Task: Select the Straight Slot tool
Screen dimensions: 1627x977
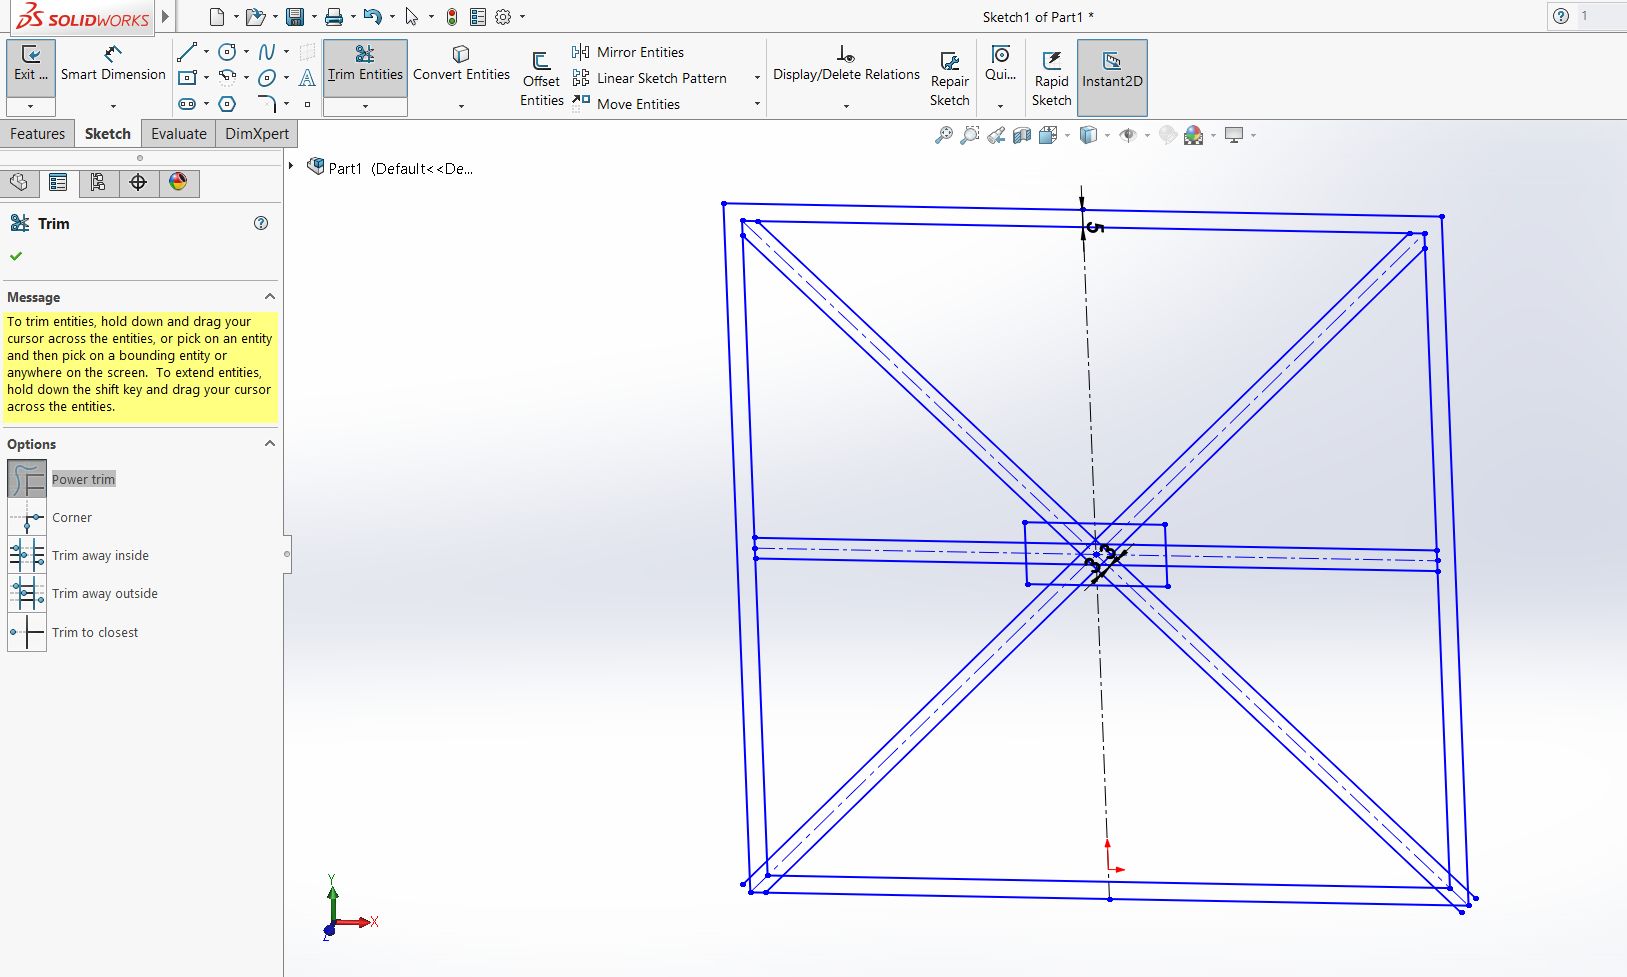Action: 187,103
